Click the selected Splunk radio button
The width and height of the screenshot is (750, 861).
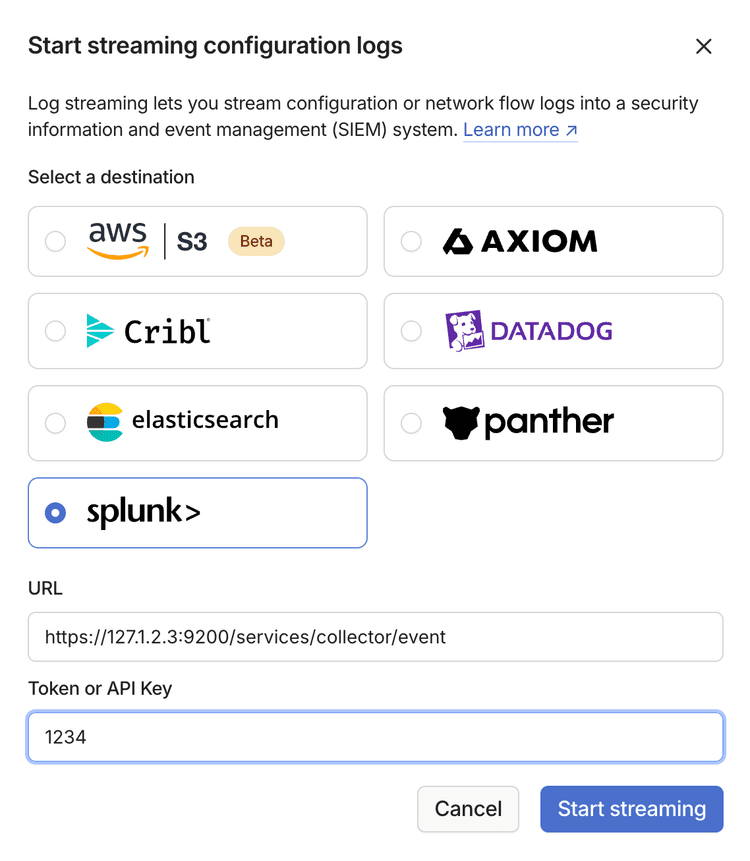tap(56, 513)
